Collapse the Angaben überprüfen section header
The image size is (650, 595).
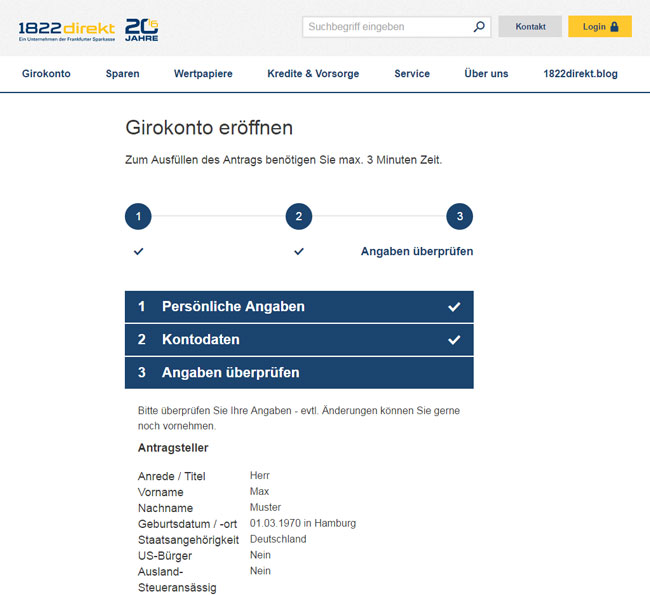click(x=299, y=373)
